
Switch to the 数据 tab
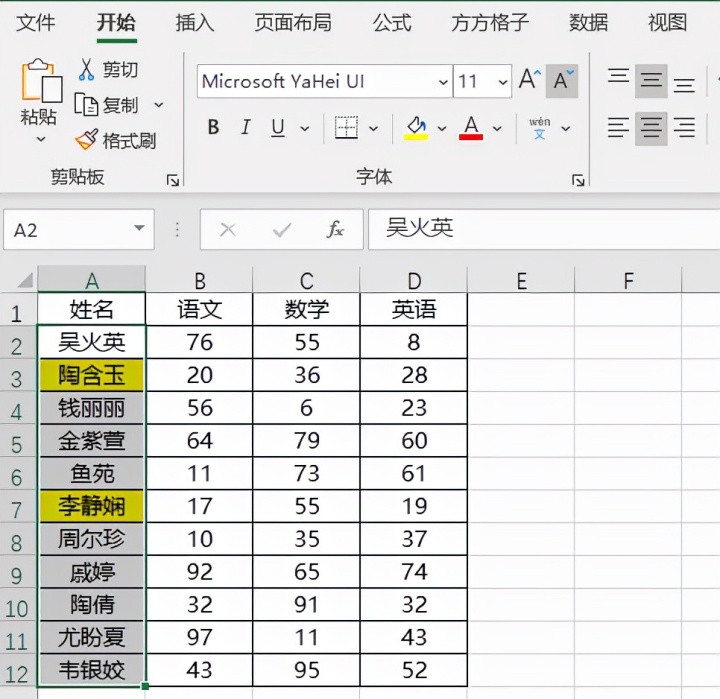pyautogui.click(x=589, y=23)
